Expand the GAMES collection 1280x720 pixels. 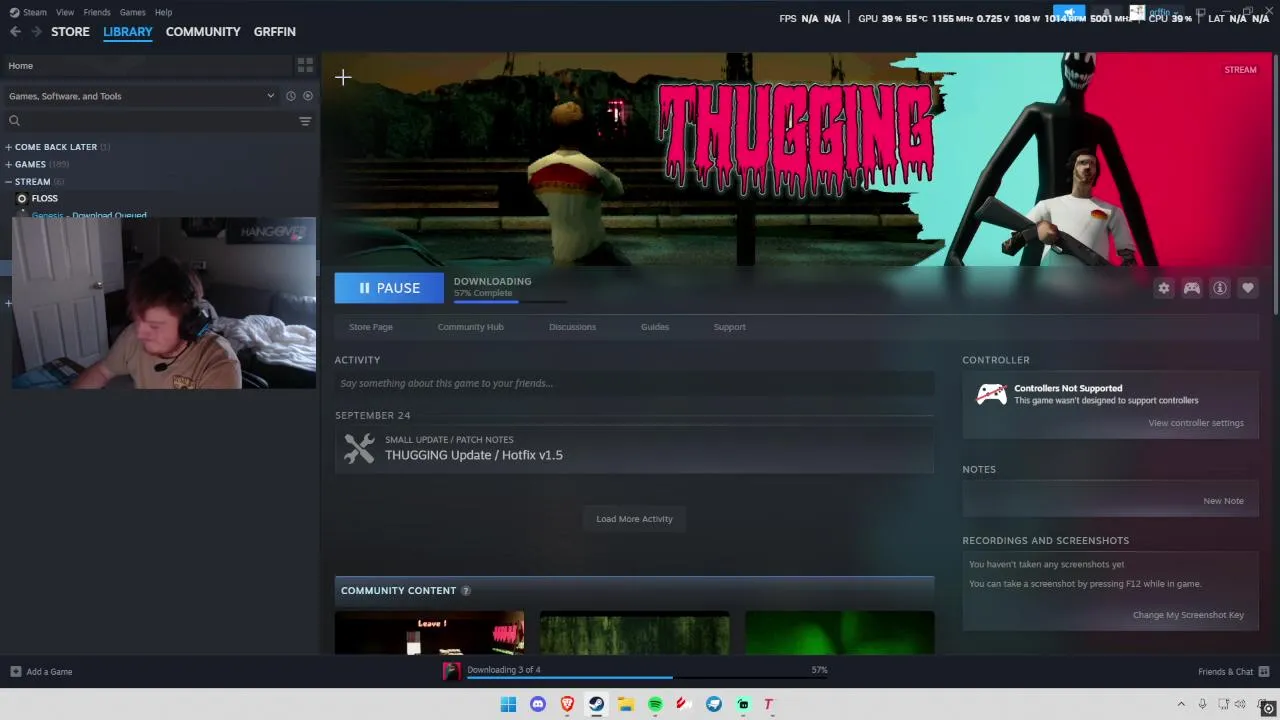point(9,164)
